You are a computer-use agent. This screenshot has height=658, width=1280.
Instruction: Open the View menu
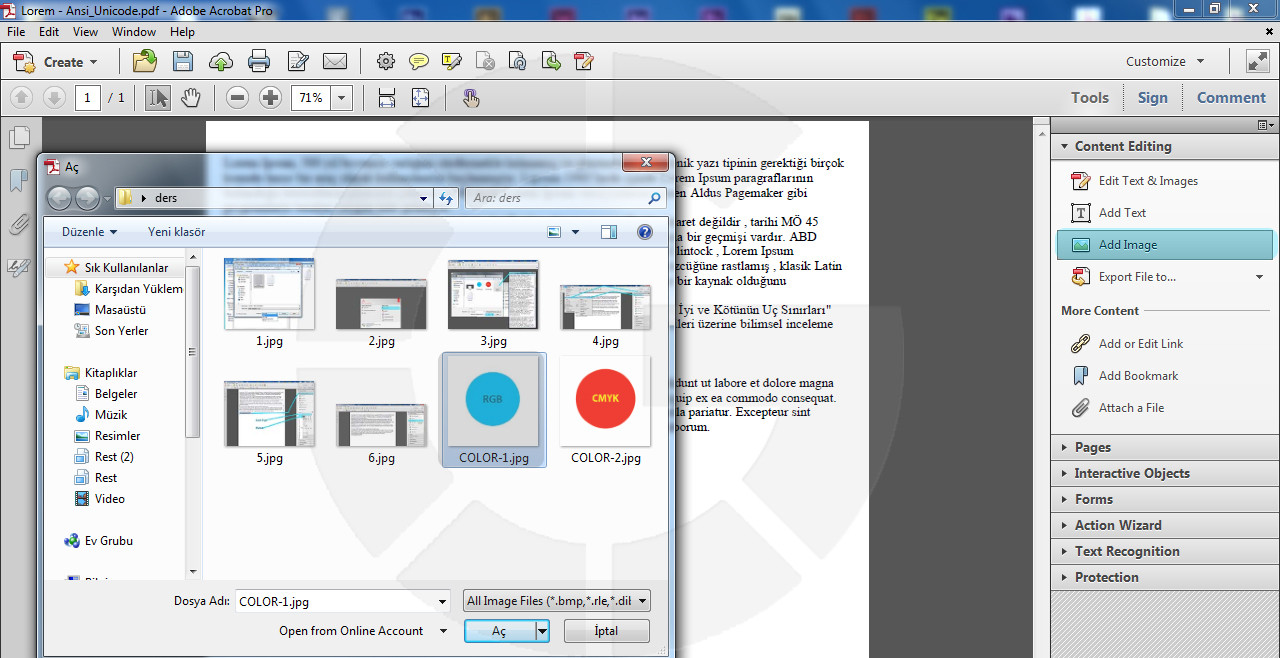[85, 32]
